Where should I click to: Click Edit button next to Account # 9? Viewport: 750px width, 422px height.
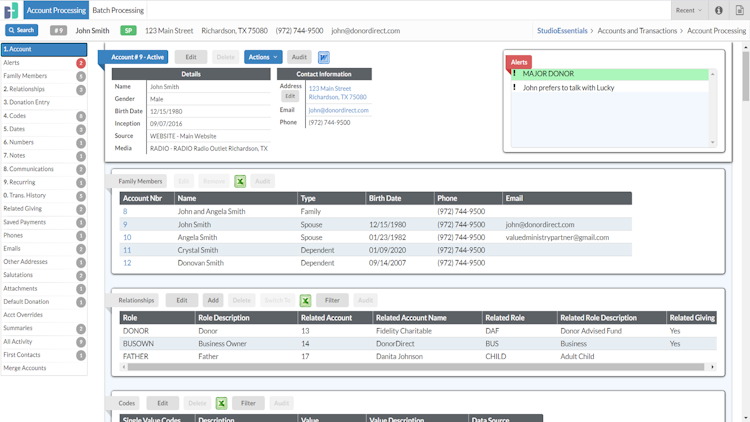[191, 57]
